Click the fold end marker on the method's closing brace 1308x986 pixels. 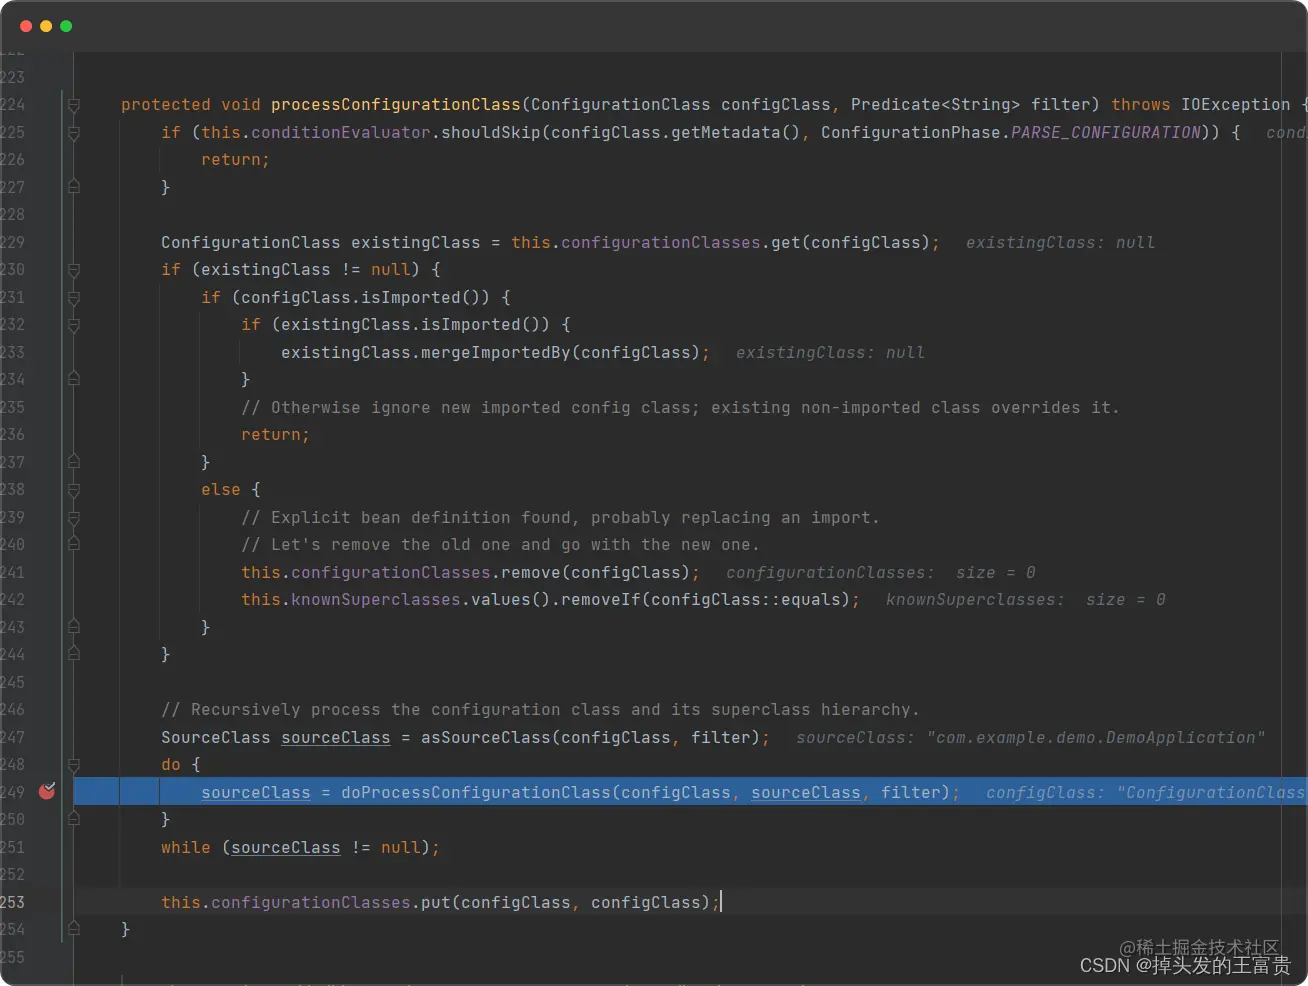74,929
